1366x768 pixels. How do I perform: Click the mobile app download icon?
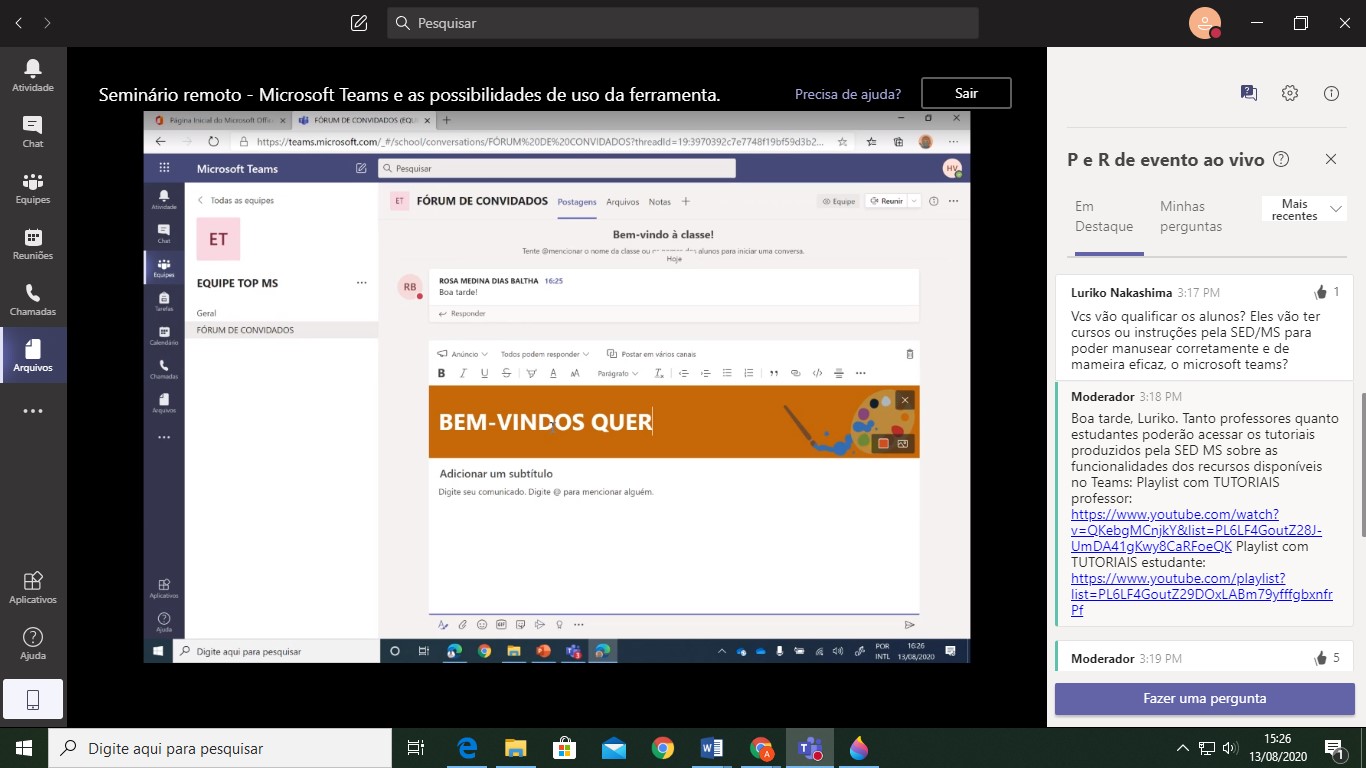[33, 700]
